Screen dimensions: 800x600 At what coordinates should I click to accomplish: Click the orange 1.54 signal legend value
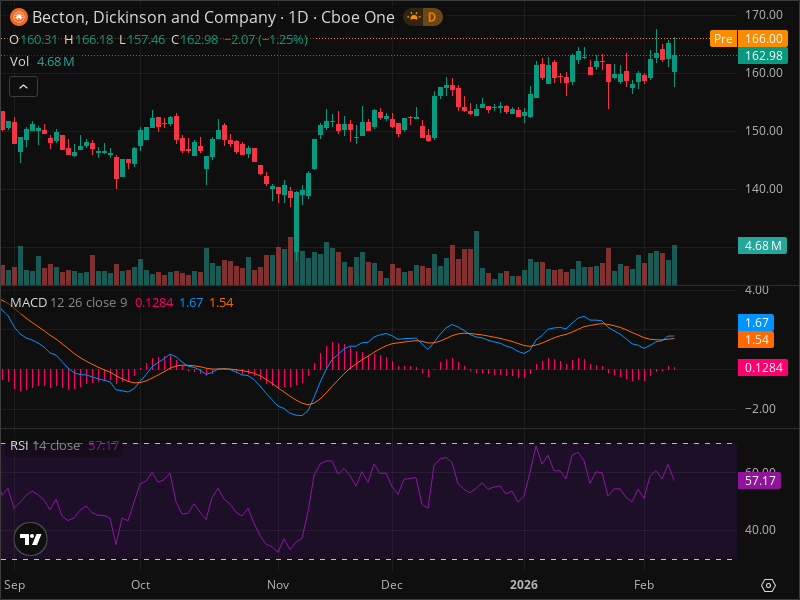[x=221, y=303]
